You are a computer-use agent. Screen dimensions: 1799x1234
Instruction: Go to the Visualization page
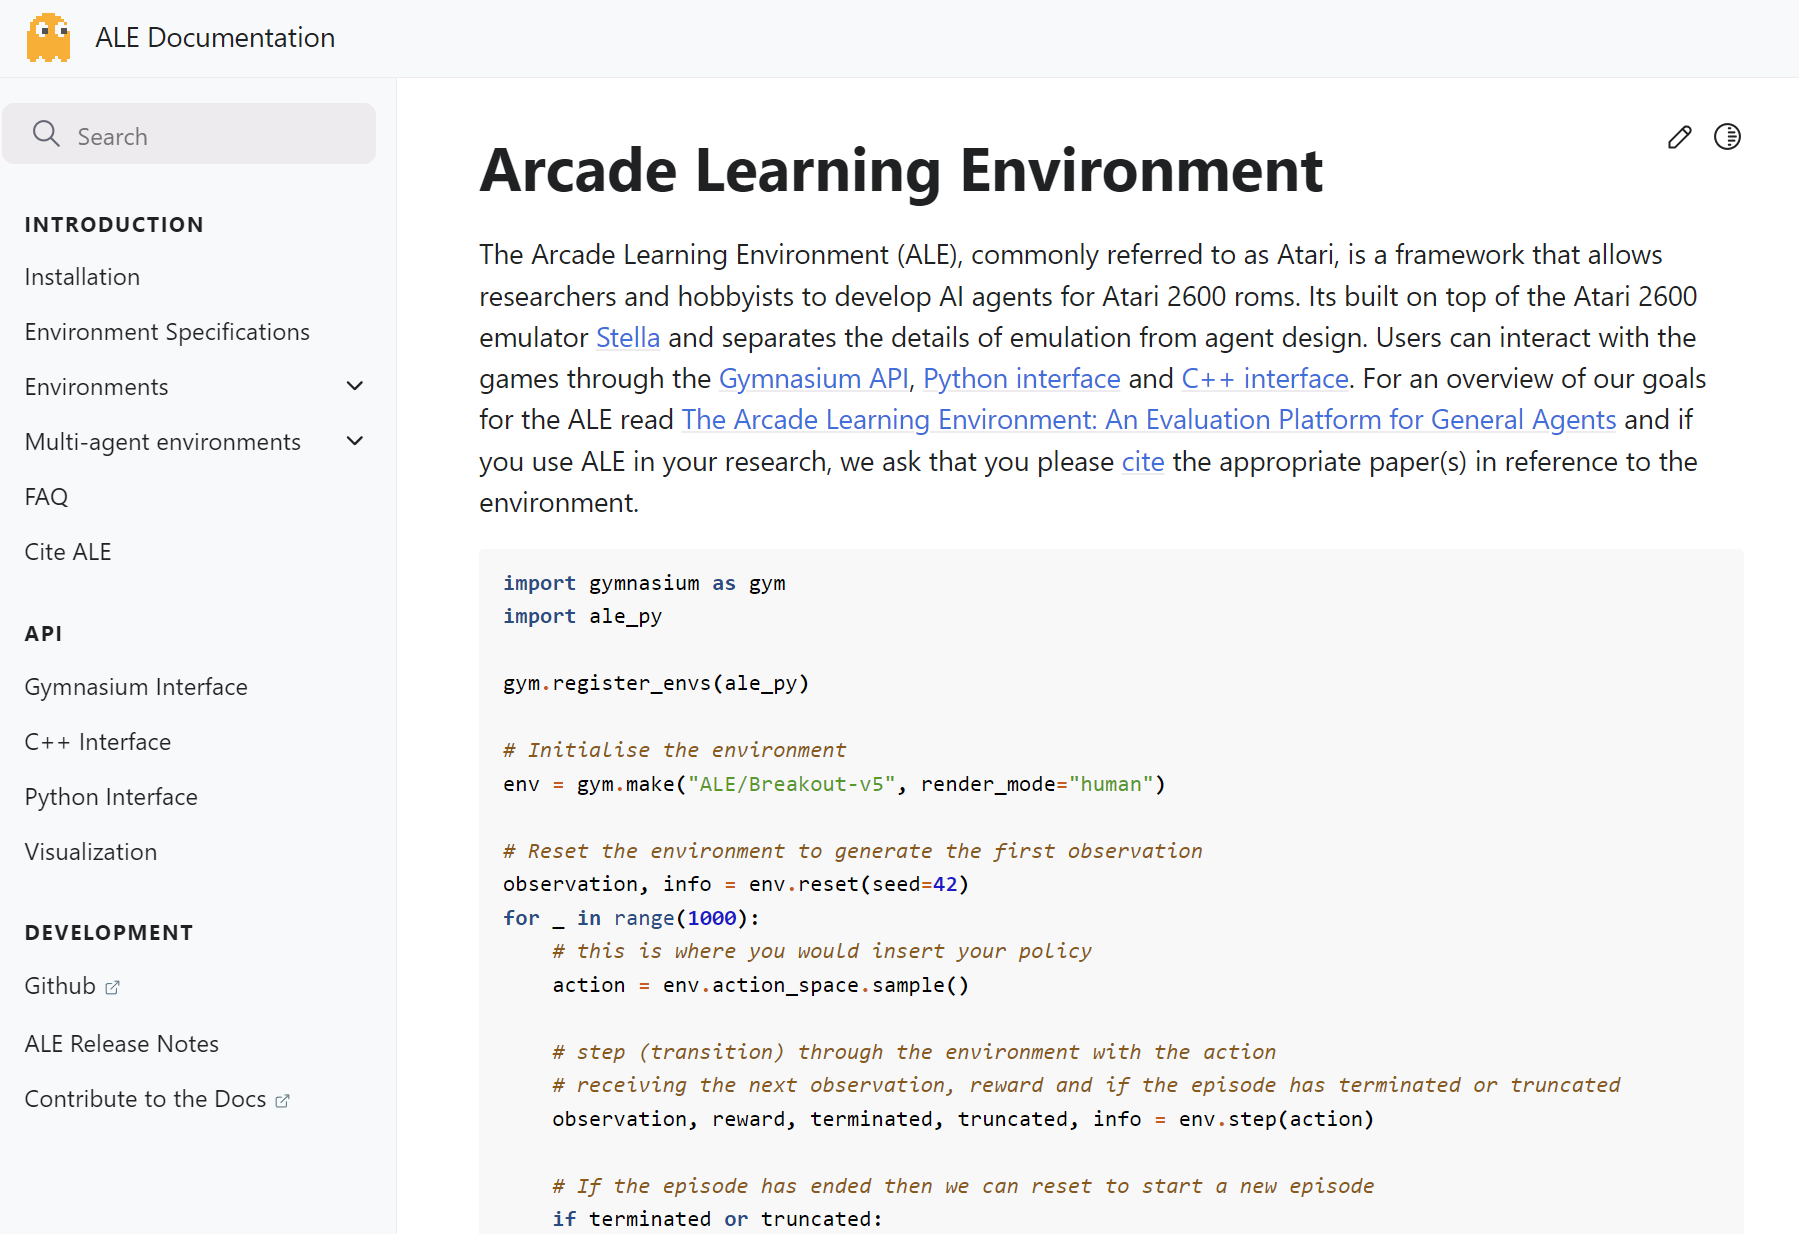[91, 852]
